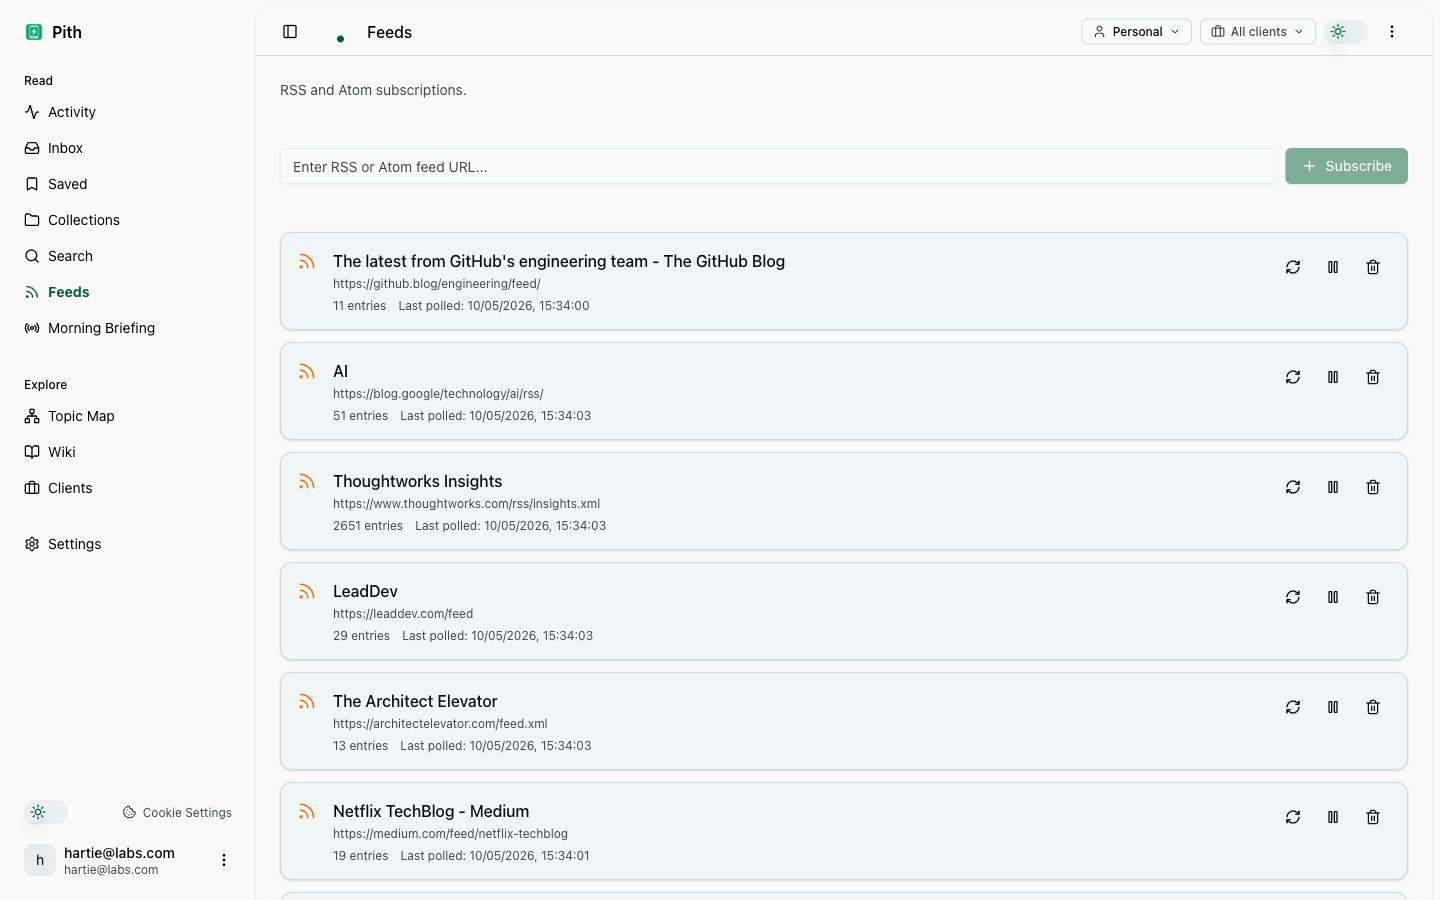Click the architectelevator.com feed.xml URL
The image size is (1440, 900).
coord(440,724)
